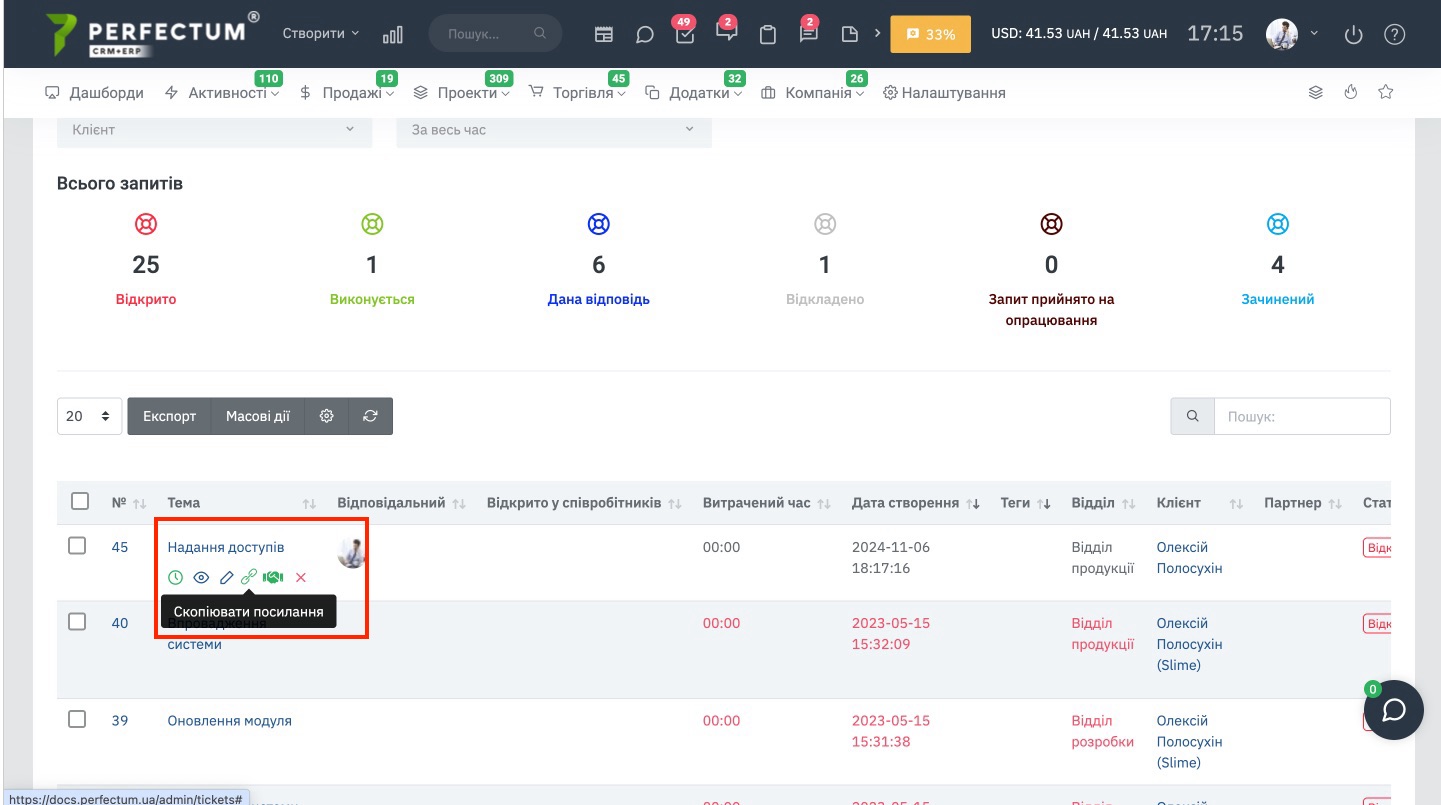Screen dimensions: 1441x805
Task: Expand the Проекти menu
Action: click(462, 93)
